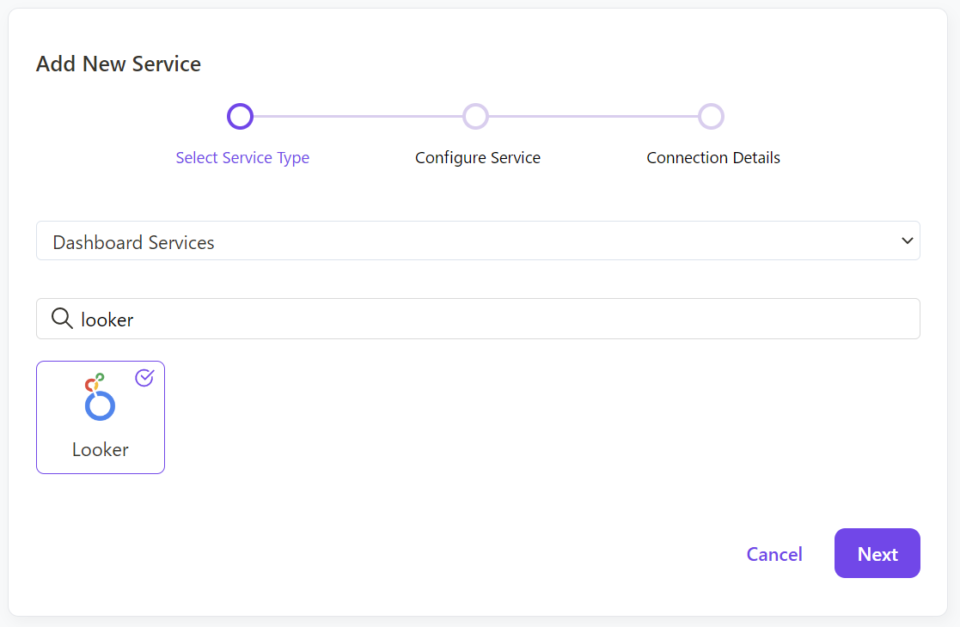Image resolution: width=960 pixels, height=627 pixels.
Task: Expand the service category selector
Action: click(x=478, y=240)
